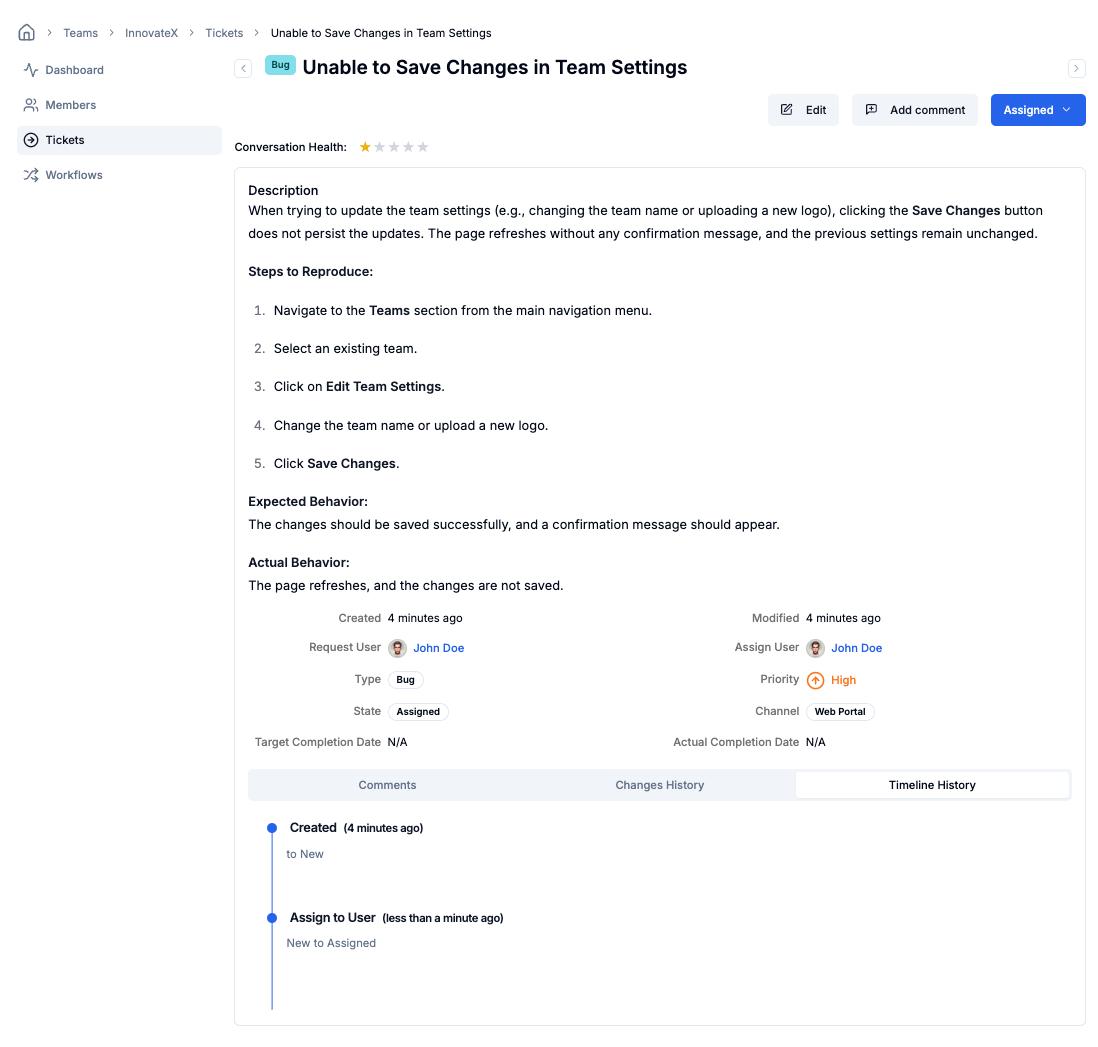Click the High priority arrow icon
The width and height of the screenshot is (1098, 1047).
point(815,680)
